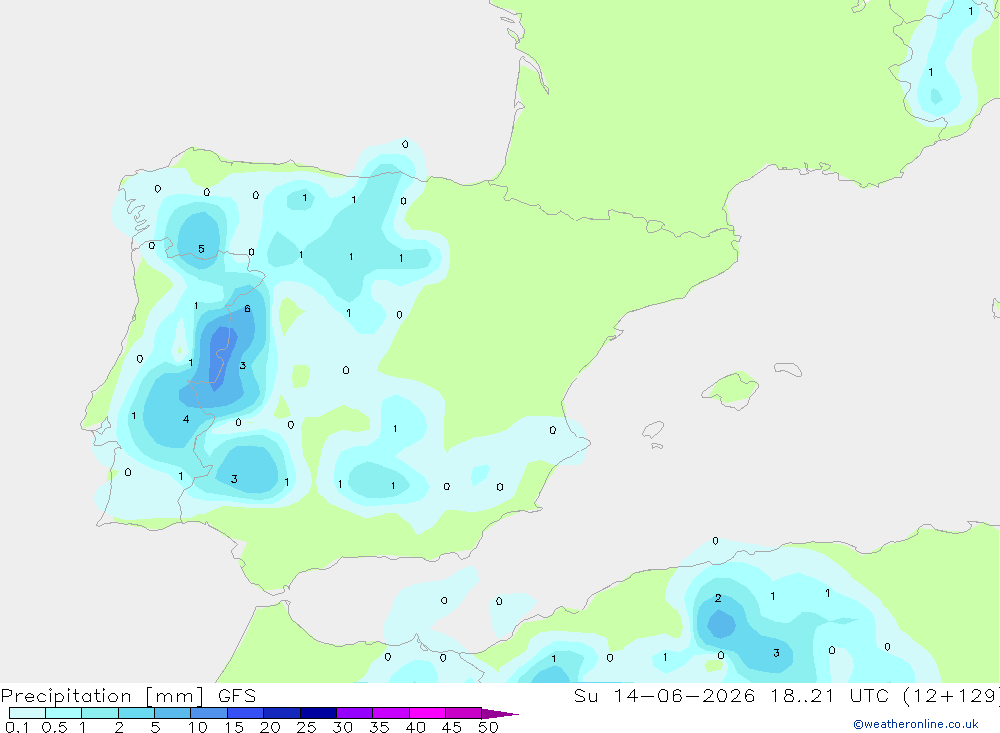Pick the 1–2 mm legend color box
1000x733 pixels.
pos(100,713)
